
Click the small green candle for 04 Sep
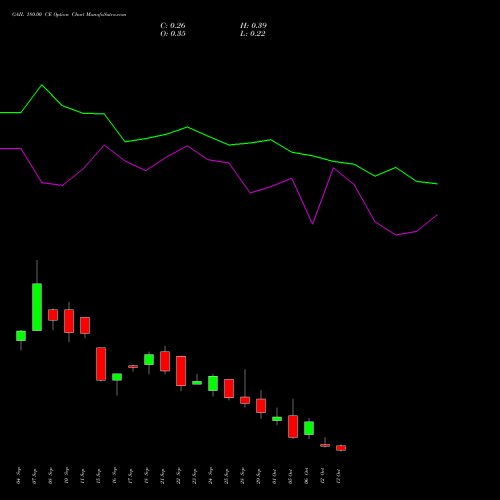[21, 336]
